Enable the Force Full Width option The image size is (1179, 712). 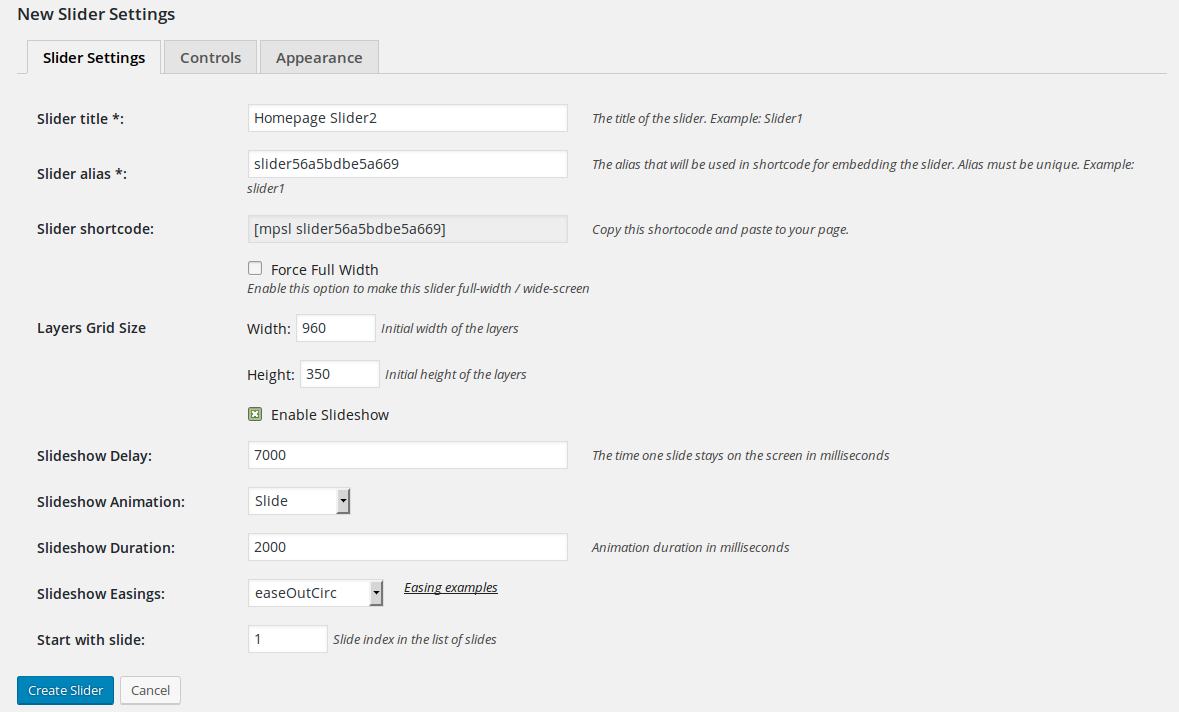pyautogui.click(x=255, y=268)
